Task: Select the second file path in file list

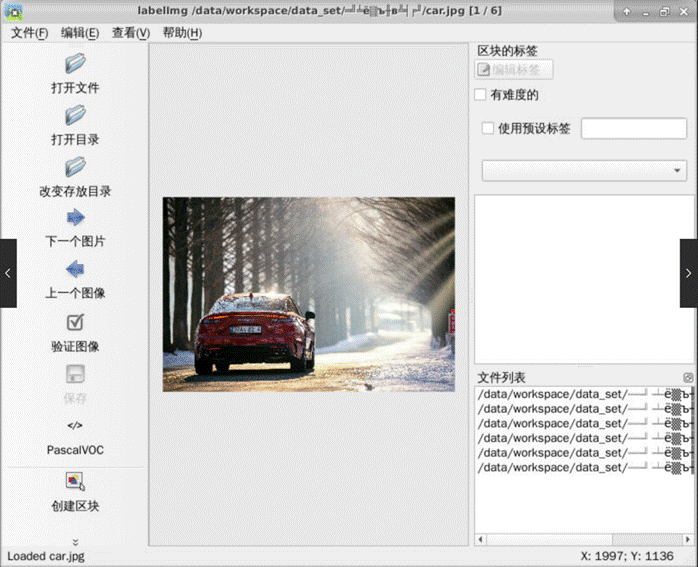Action: [x=584, y=409]
